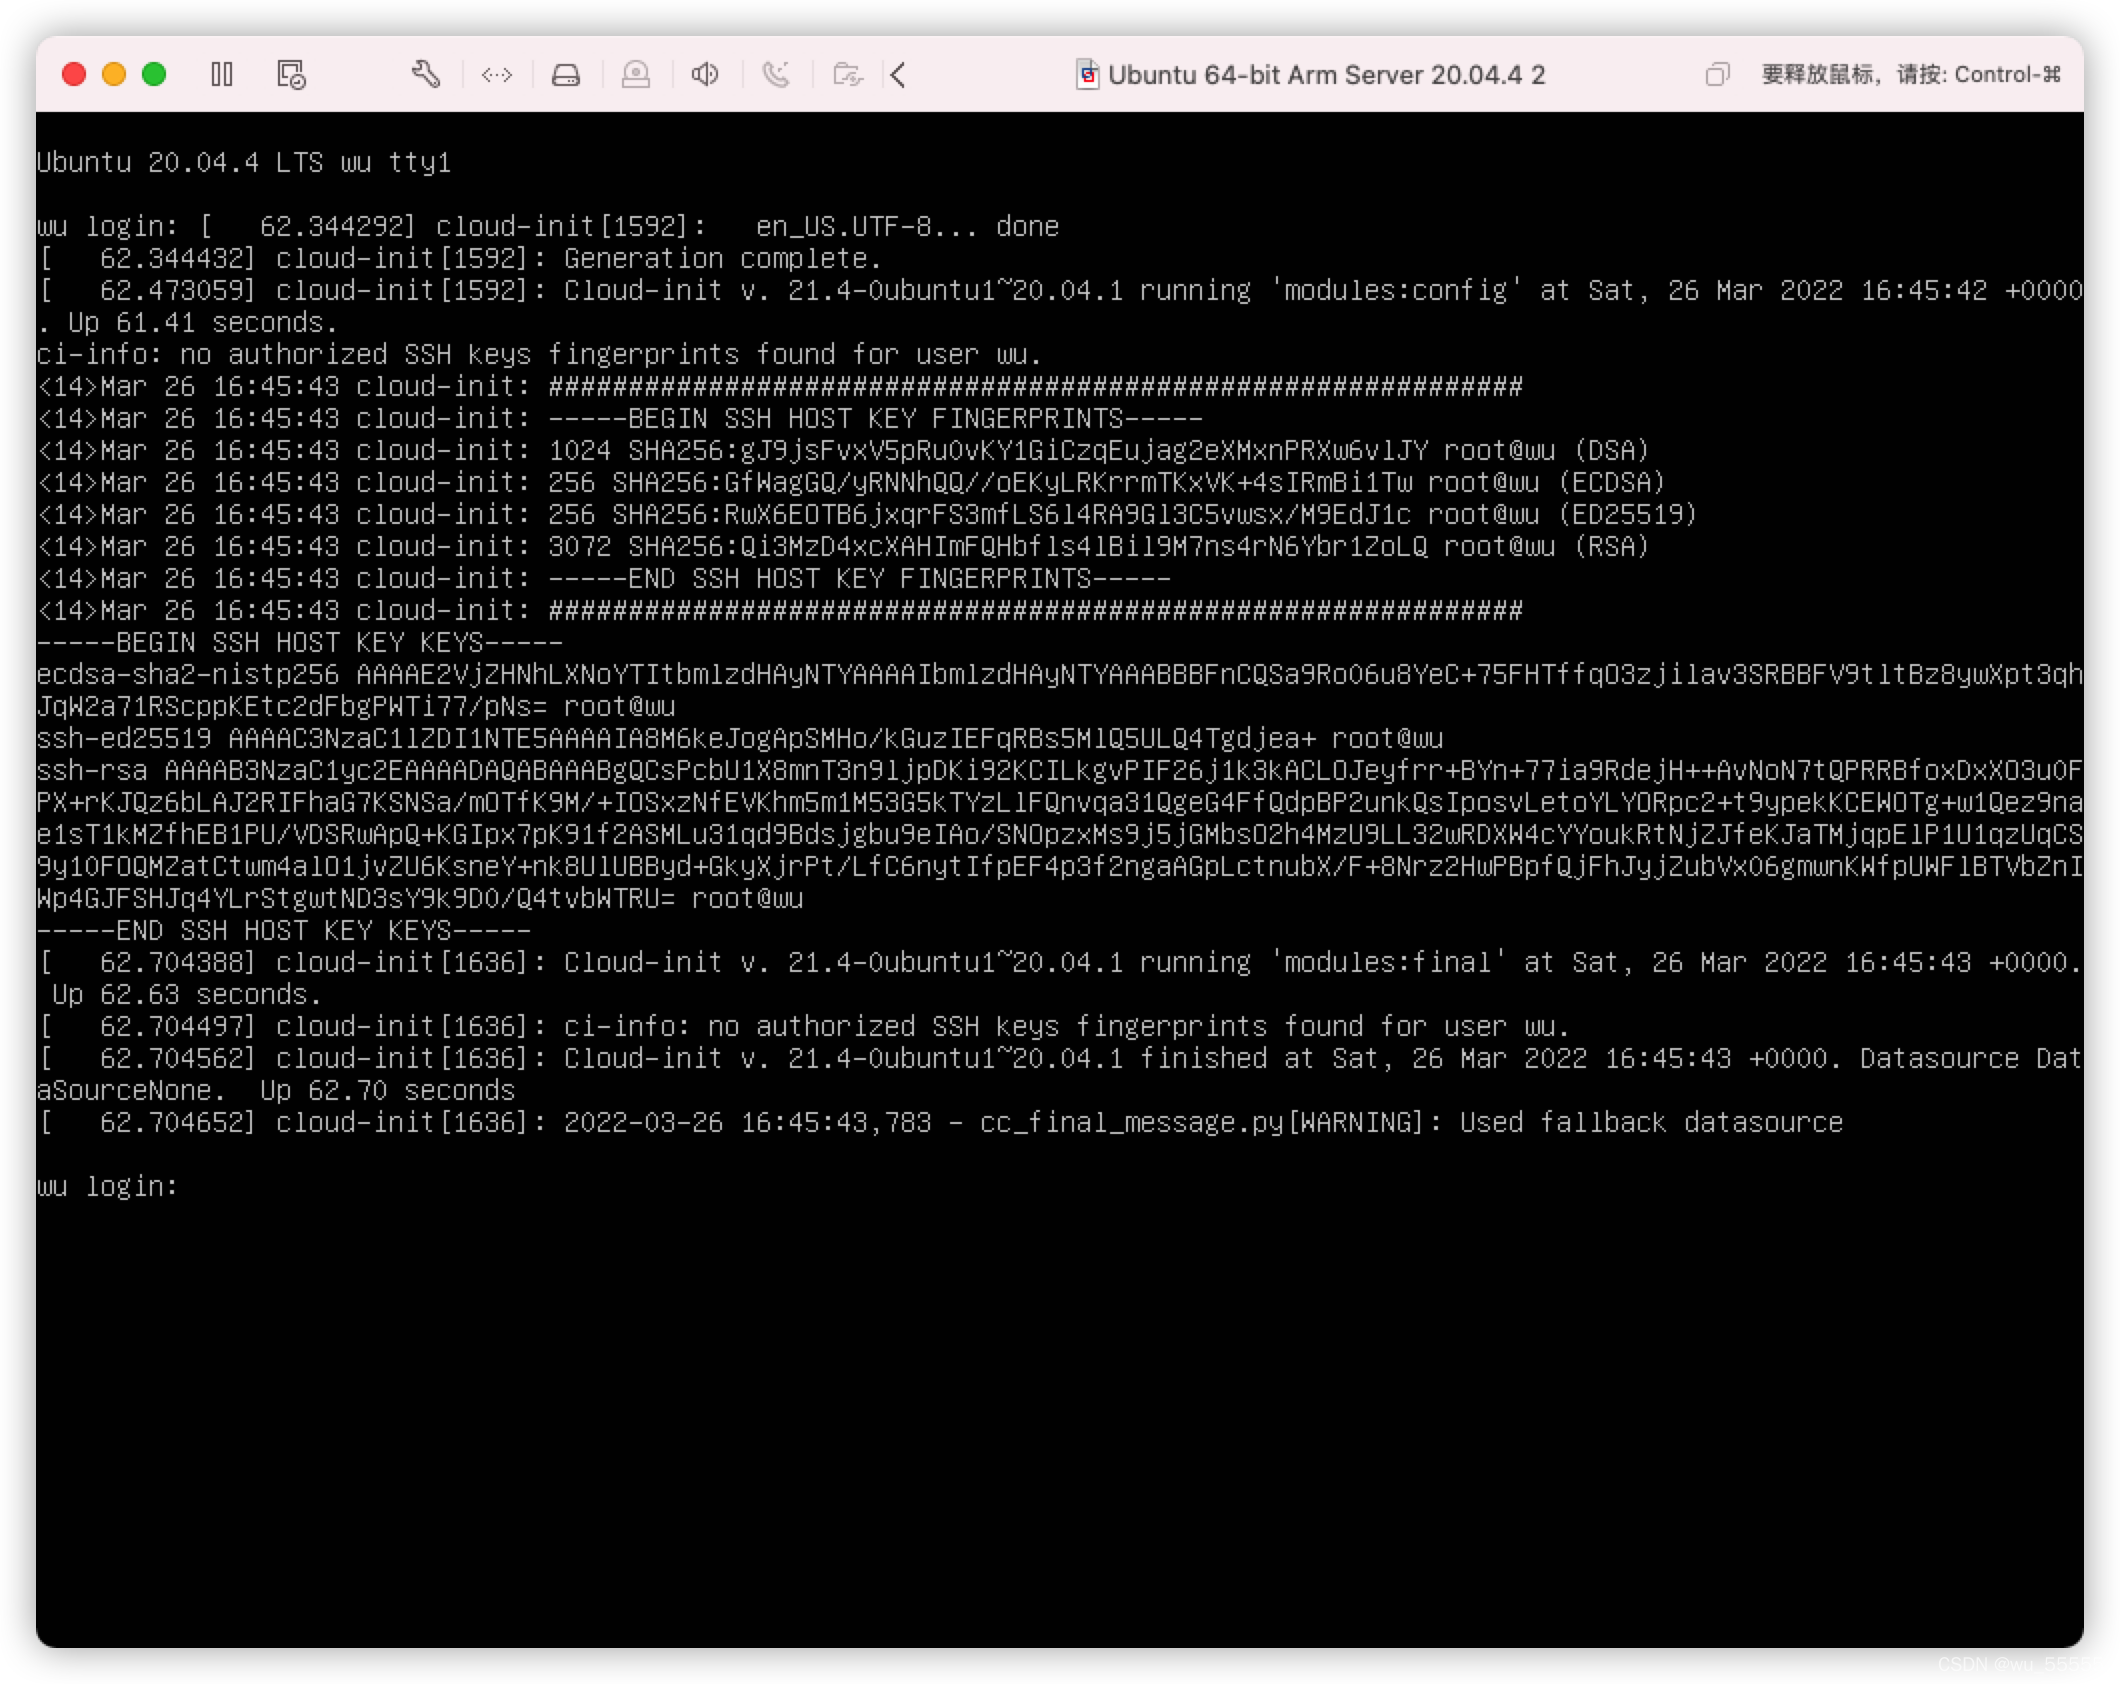Click the audio/speaker icon in toolbar
The width and height of the screenshot is (2120, 1684).
pyautogui.click(x=707, y=74)
